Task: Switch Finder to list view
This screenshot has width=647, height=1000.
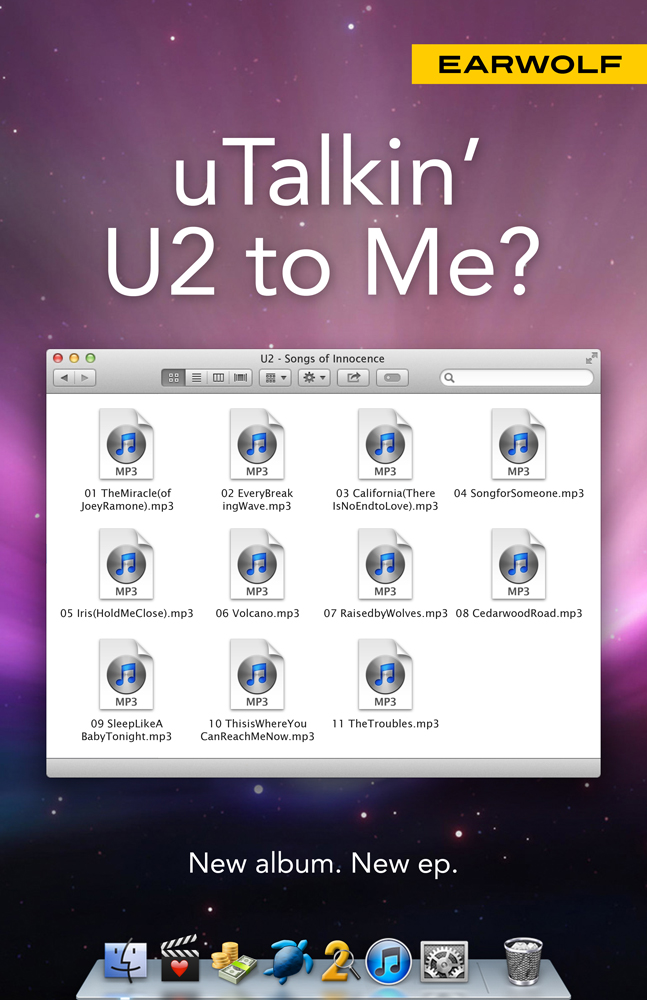Action: point(197,378)
